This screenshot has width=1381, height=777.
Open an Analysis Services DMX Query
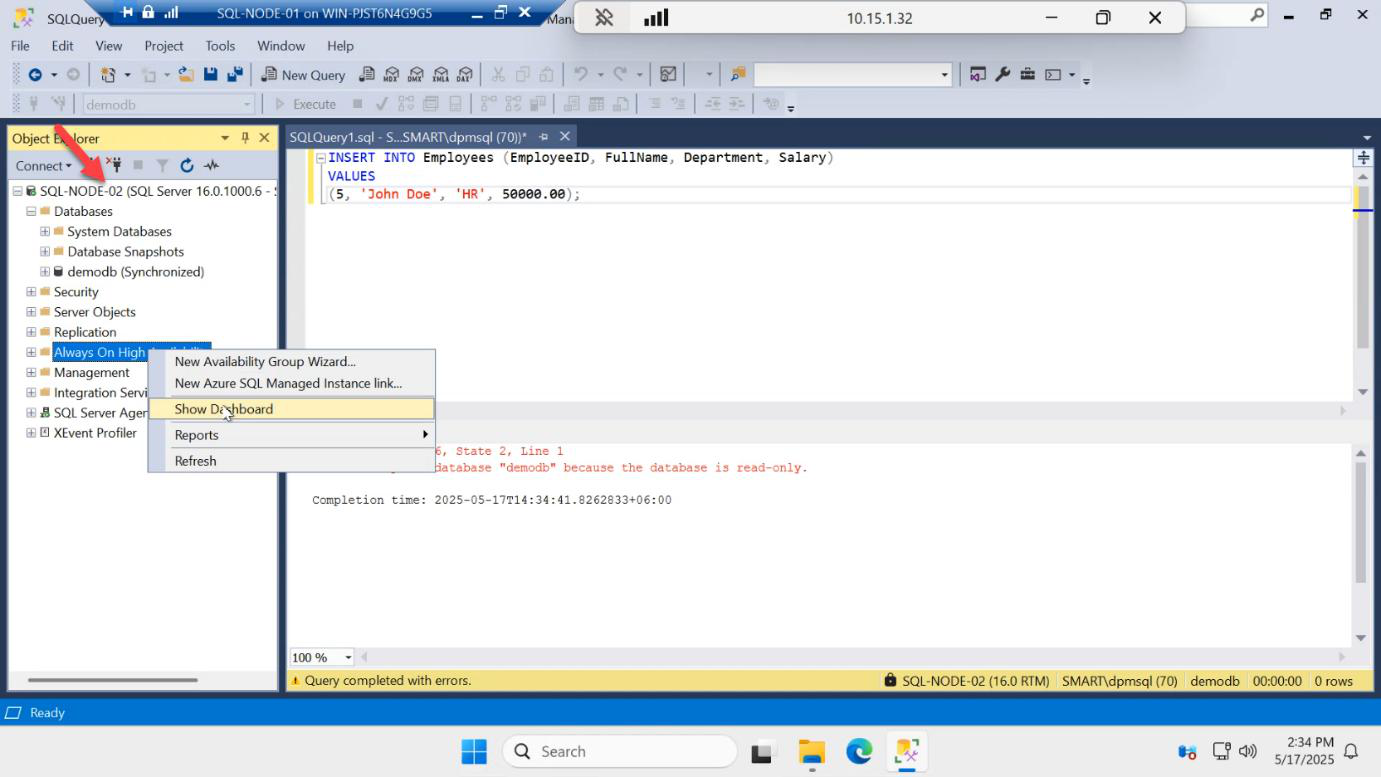[x=416, y=75]
